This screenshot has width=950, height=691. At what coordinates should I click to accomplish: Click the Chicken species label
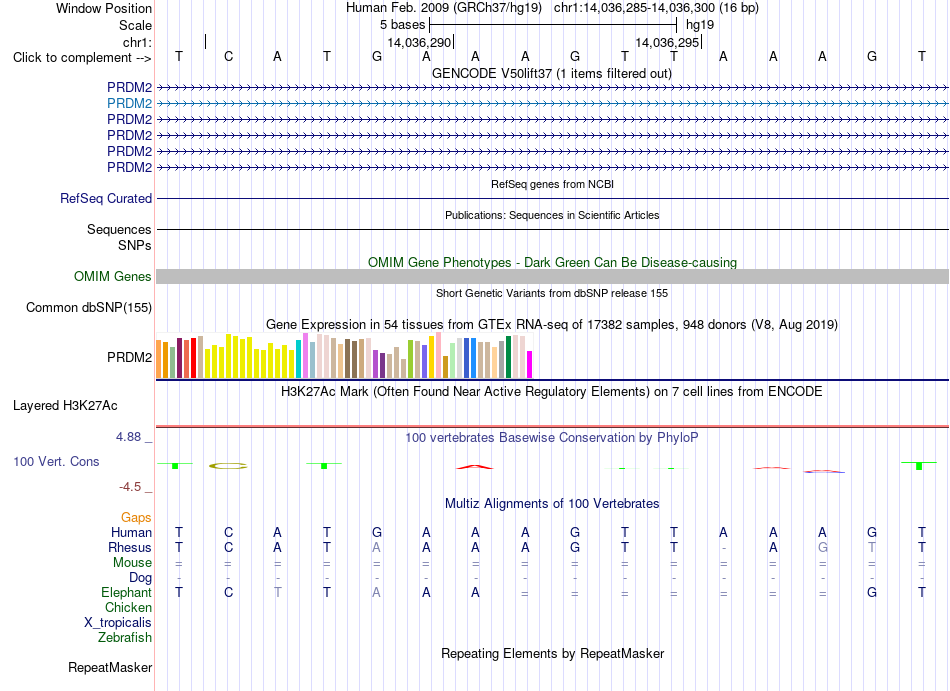(128, 607)
